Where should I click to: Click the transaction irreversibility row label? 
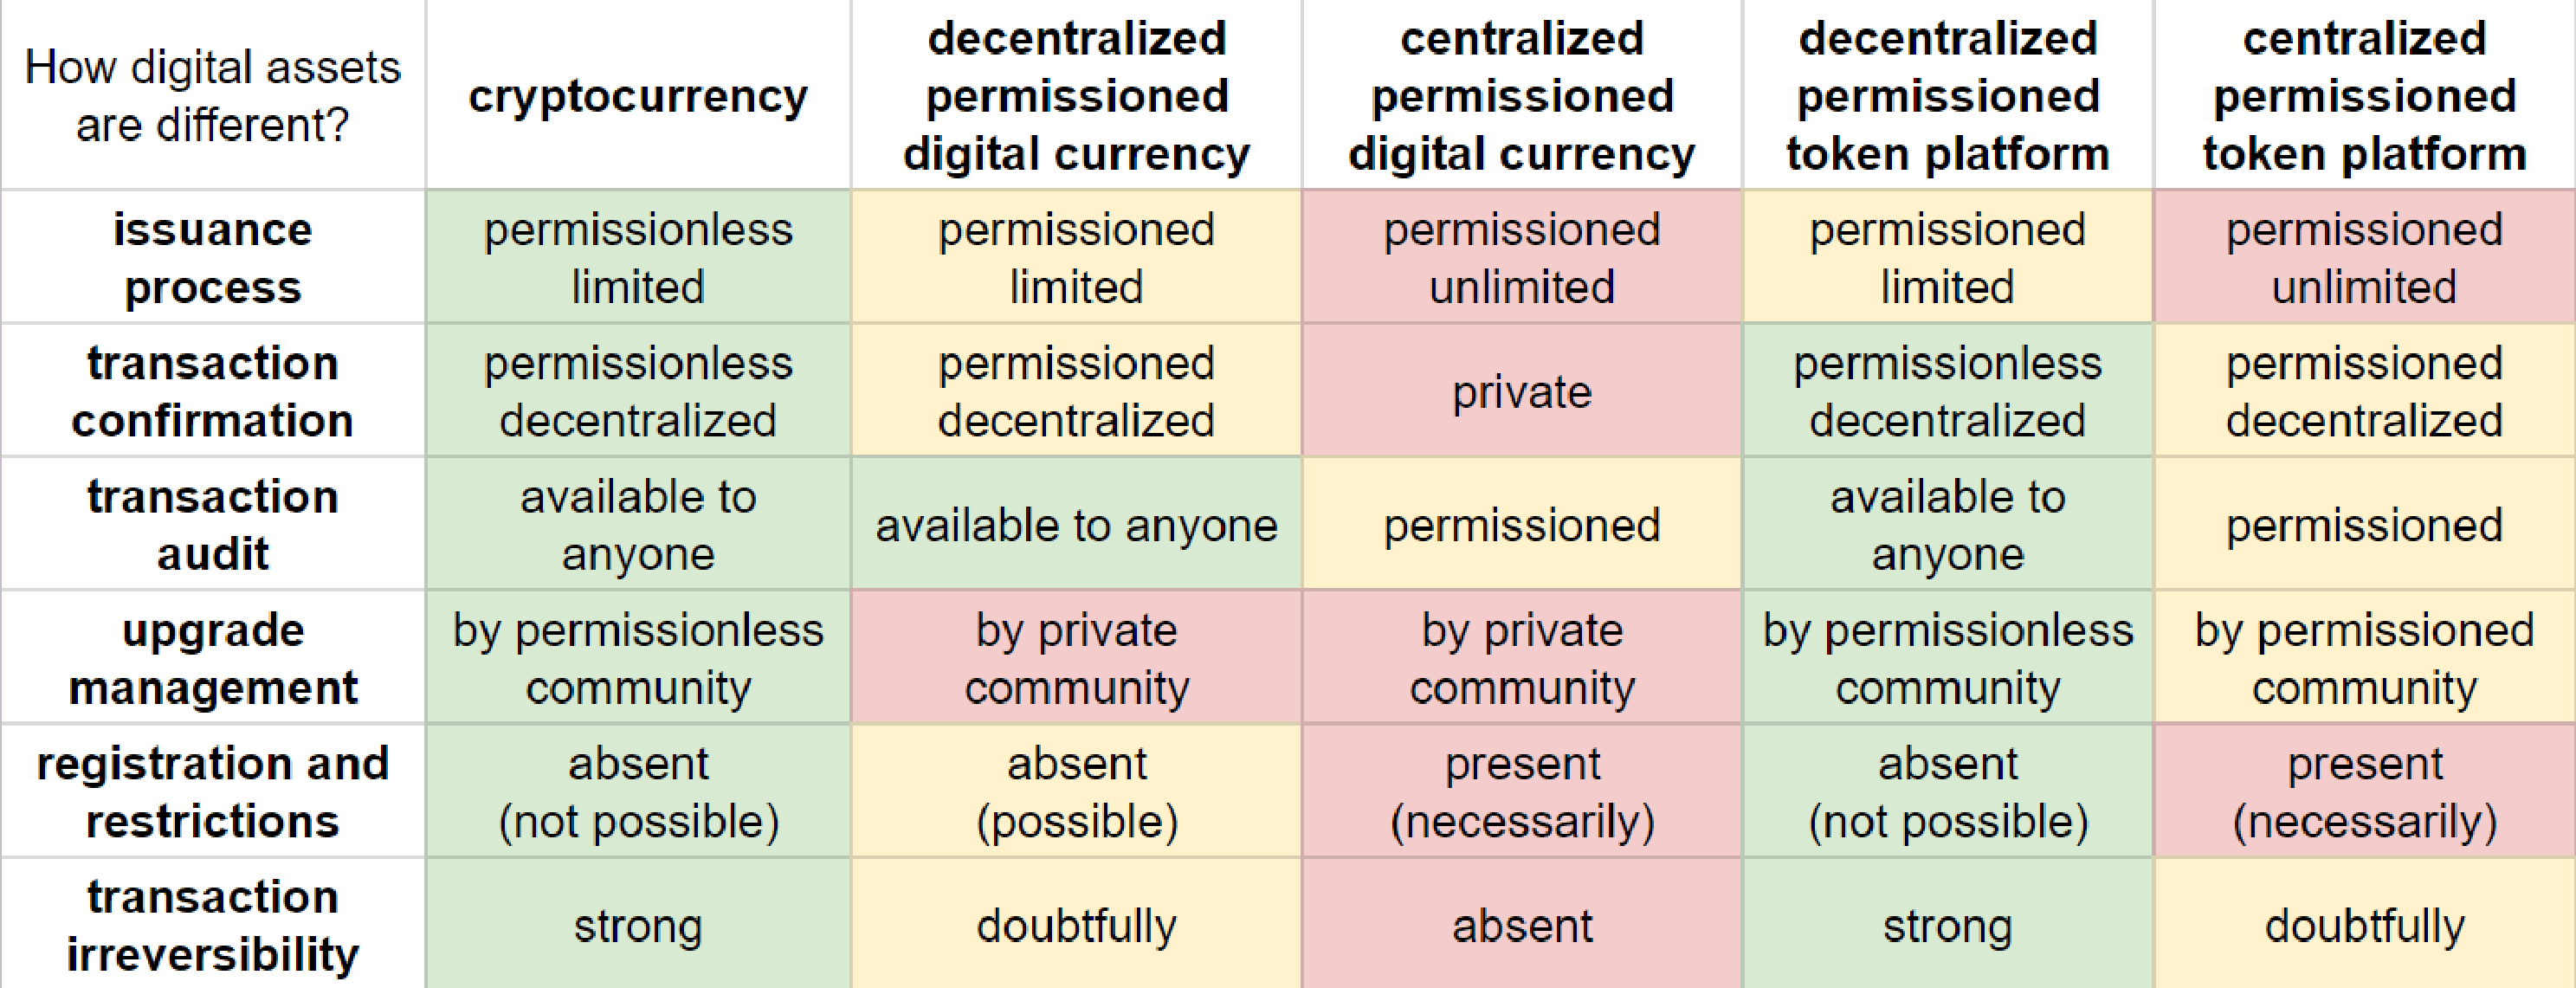click(213, 924)
